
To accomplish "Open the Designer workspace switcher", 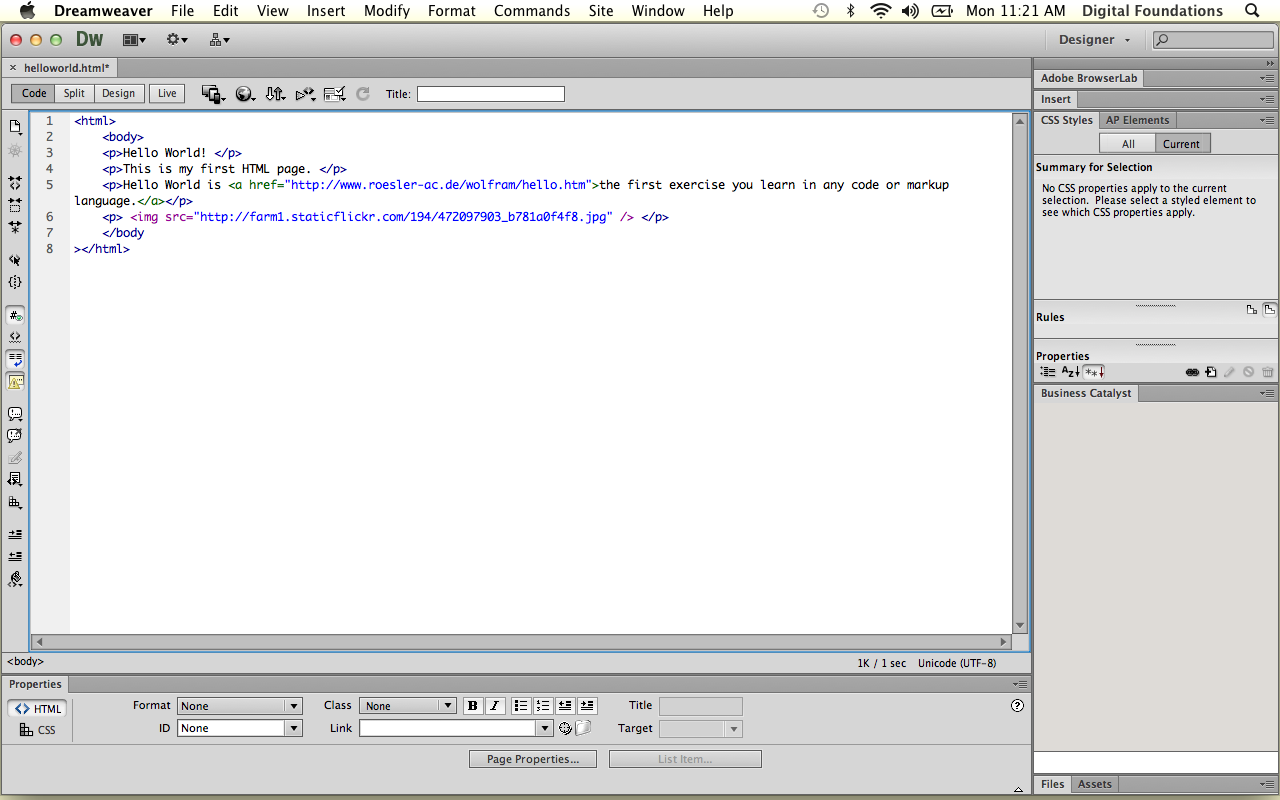I will [1094, 40].
